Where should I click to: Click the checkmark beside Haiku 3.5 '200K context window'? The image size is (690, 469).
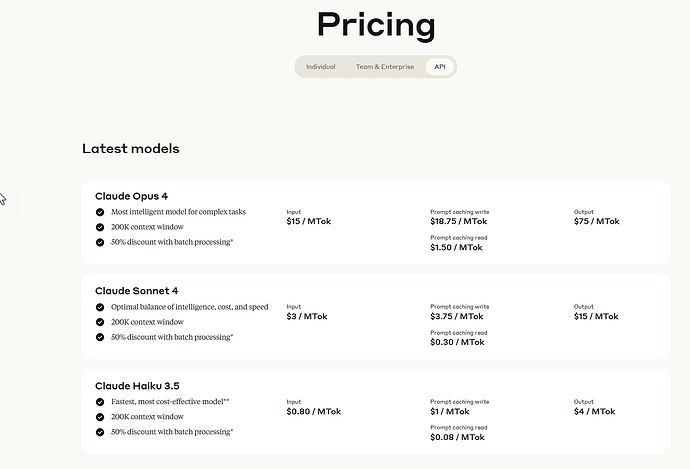pyautogui.click(x=100, y=417)
